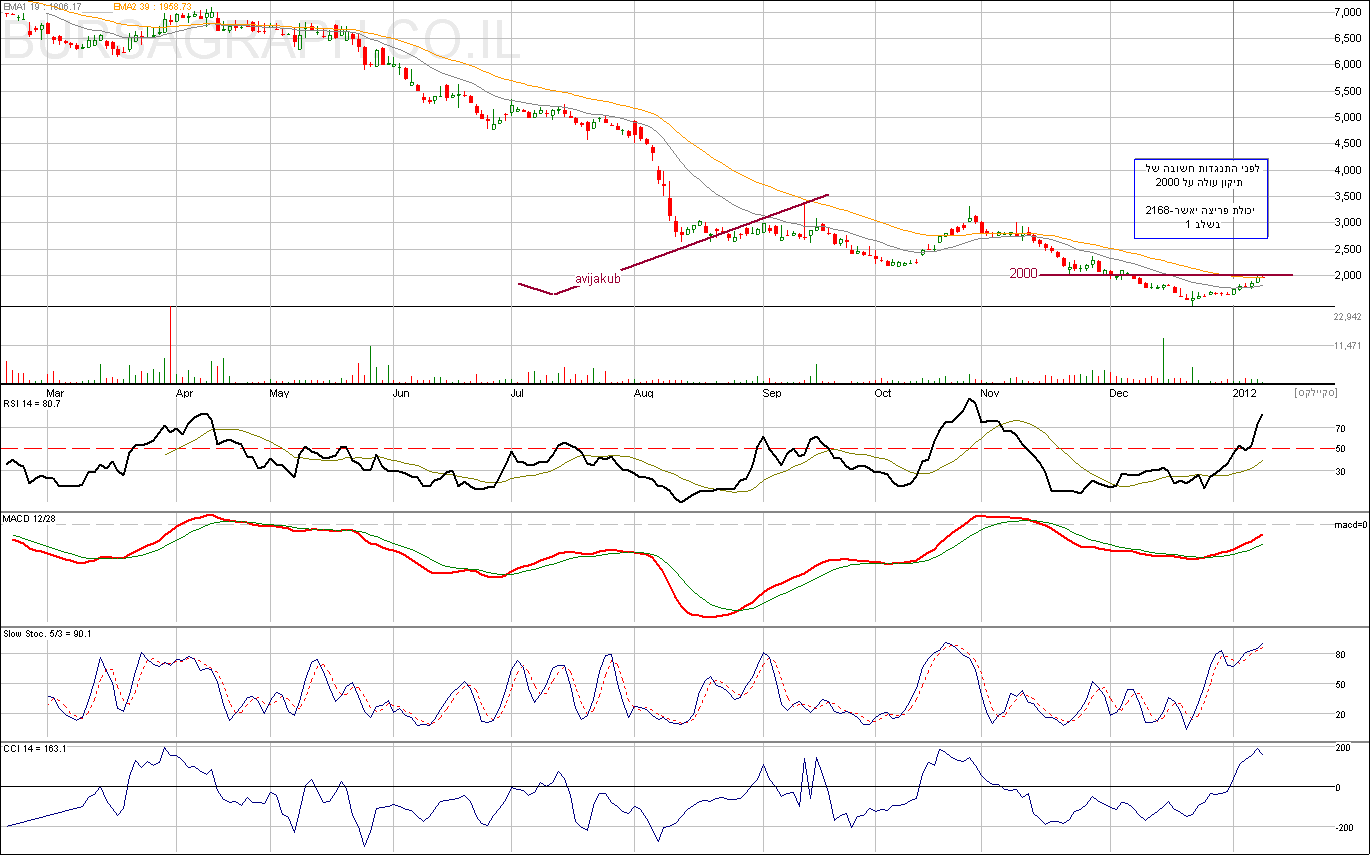Select the Hebrew annotation text box
The height and width of the screenshot is (855, 1370).
(x=1200, y=198)
